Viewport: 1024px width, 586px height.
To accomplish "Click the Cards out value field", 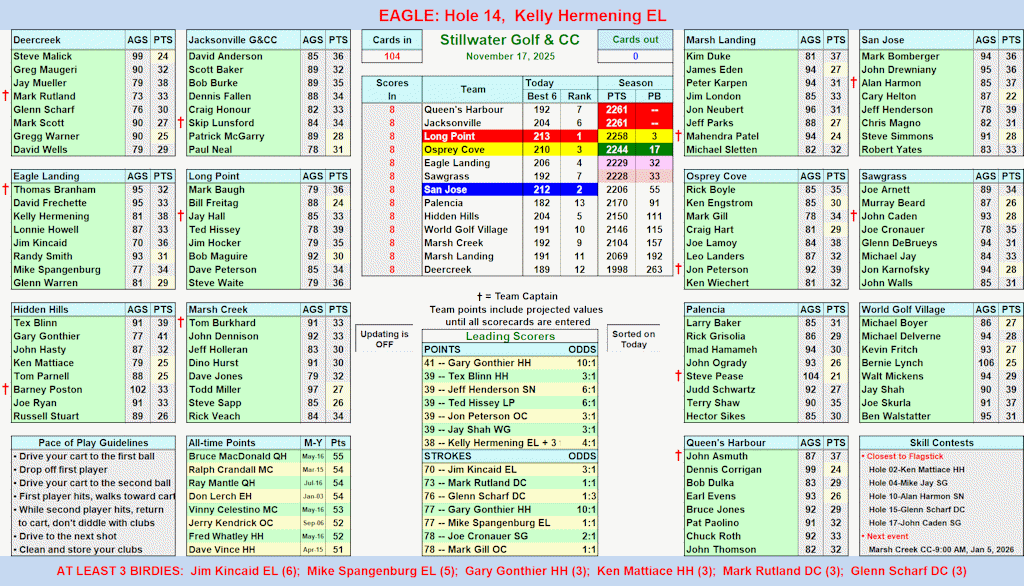I will pos(634,56).
